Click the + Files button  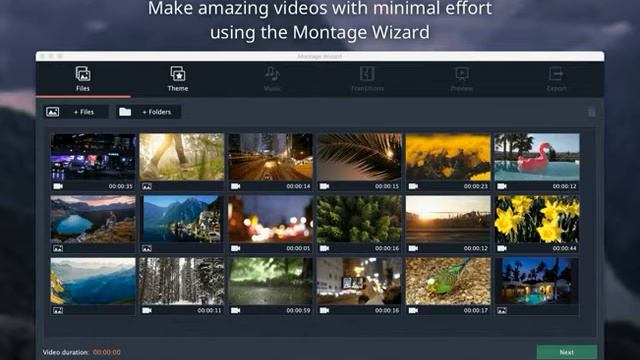pos(76,112)
